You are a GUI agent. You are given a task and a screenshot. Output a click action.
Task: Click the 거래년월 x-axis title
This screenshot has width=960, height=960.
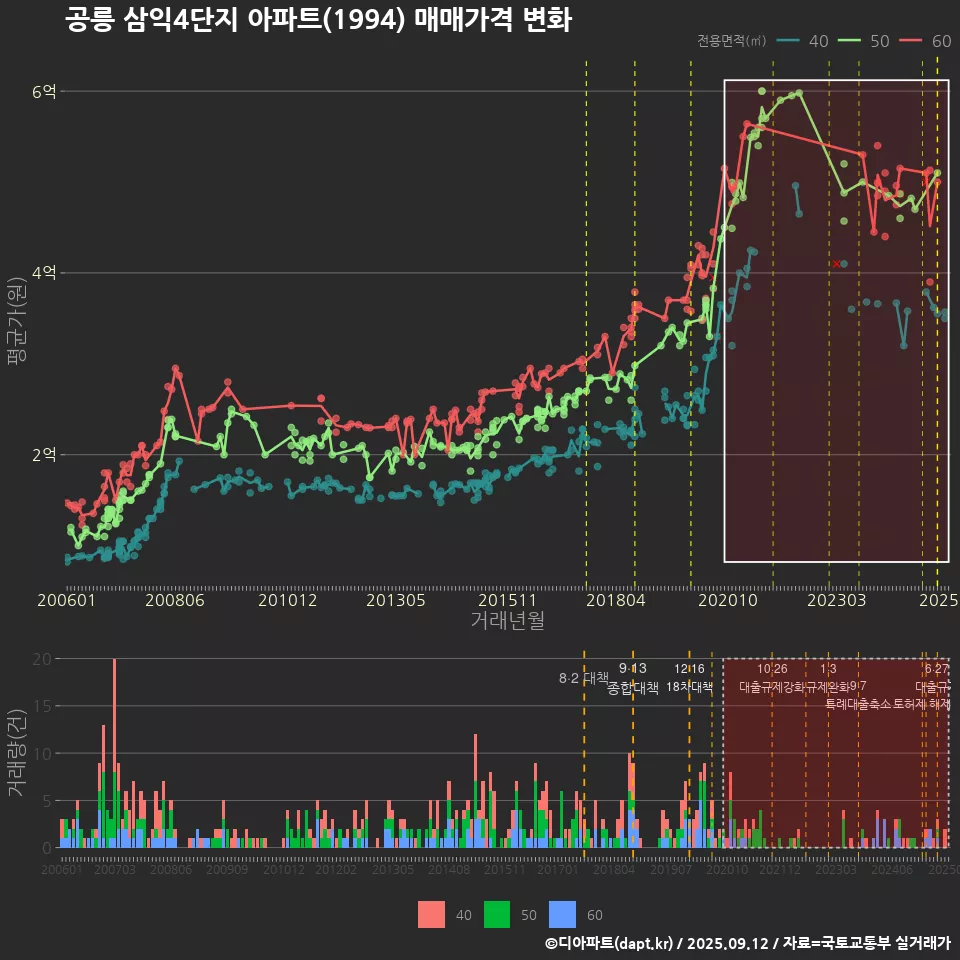tap(507, 621)
